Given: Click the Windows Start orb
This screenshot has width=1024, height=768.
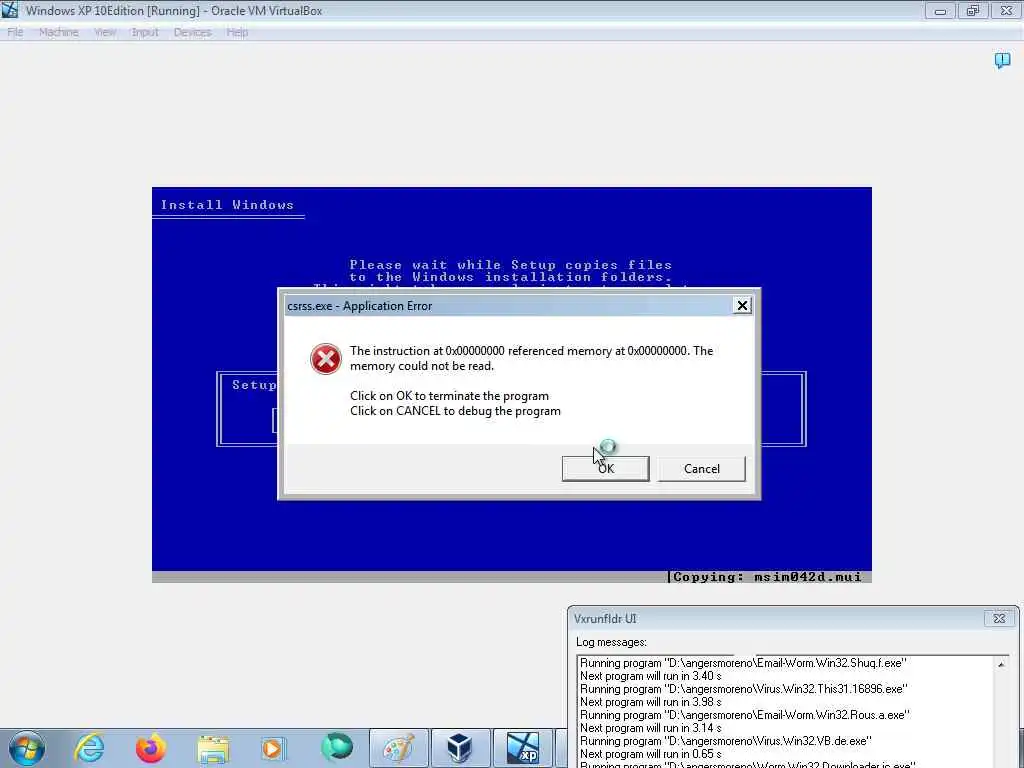Looking at the screenshot, I should (x=27, y=748).
